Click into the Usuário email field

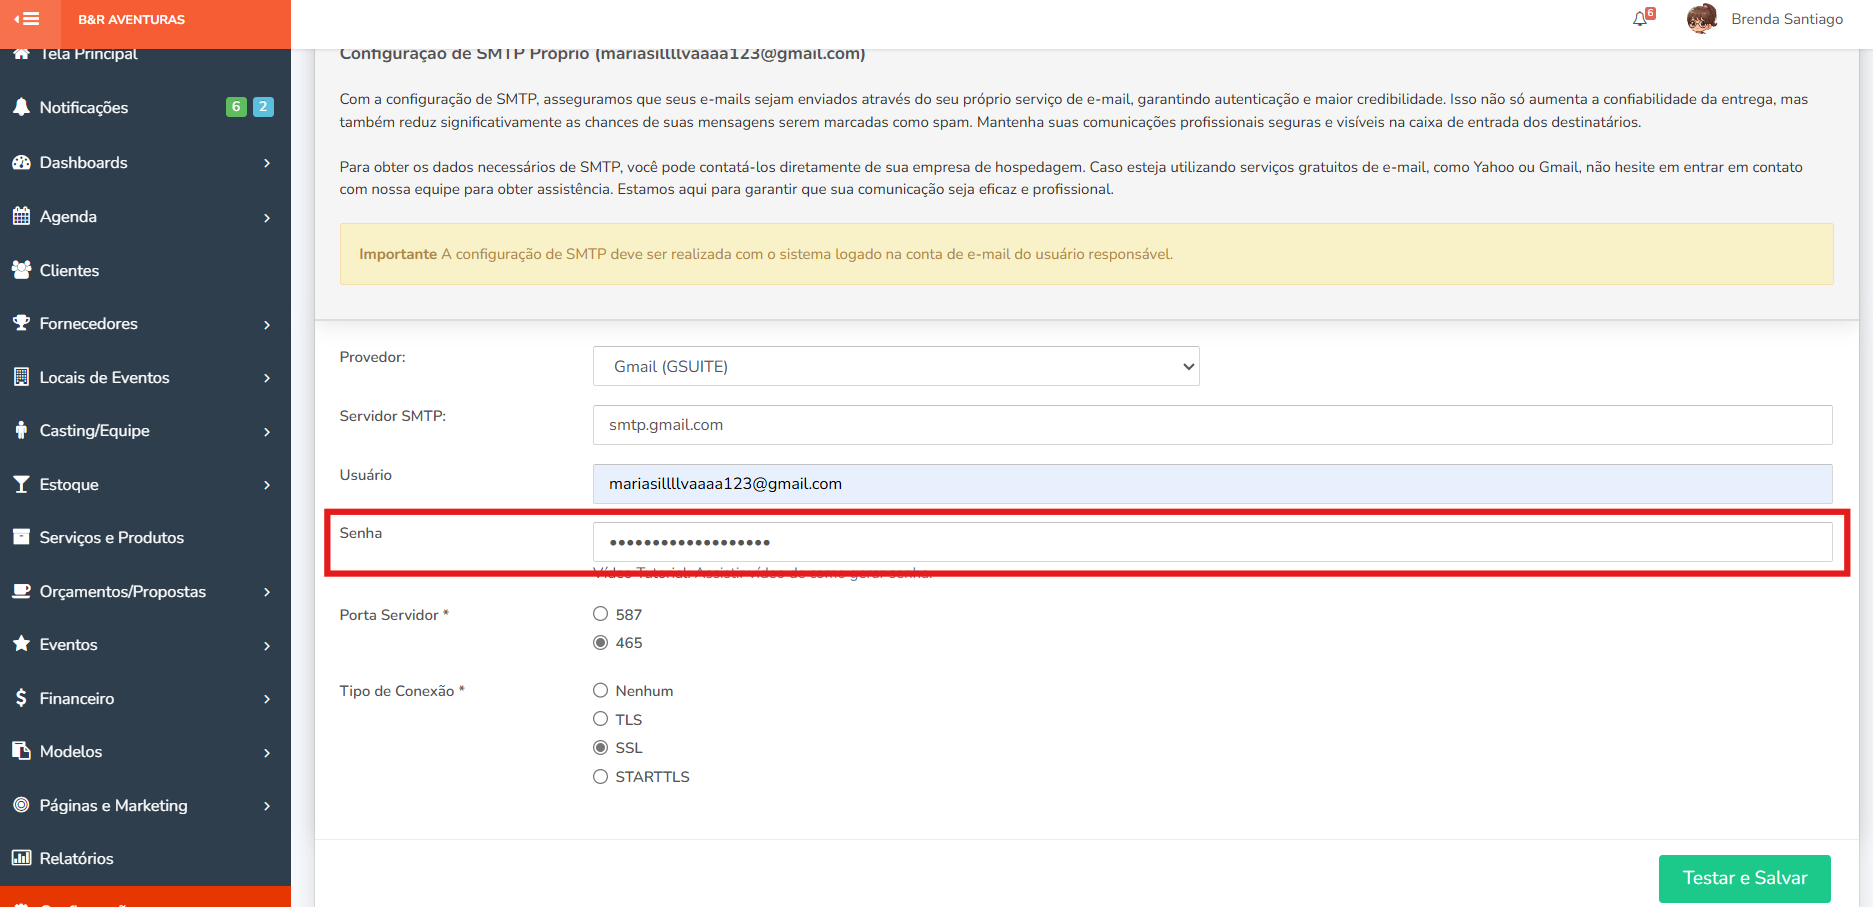pos(1212,484)
